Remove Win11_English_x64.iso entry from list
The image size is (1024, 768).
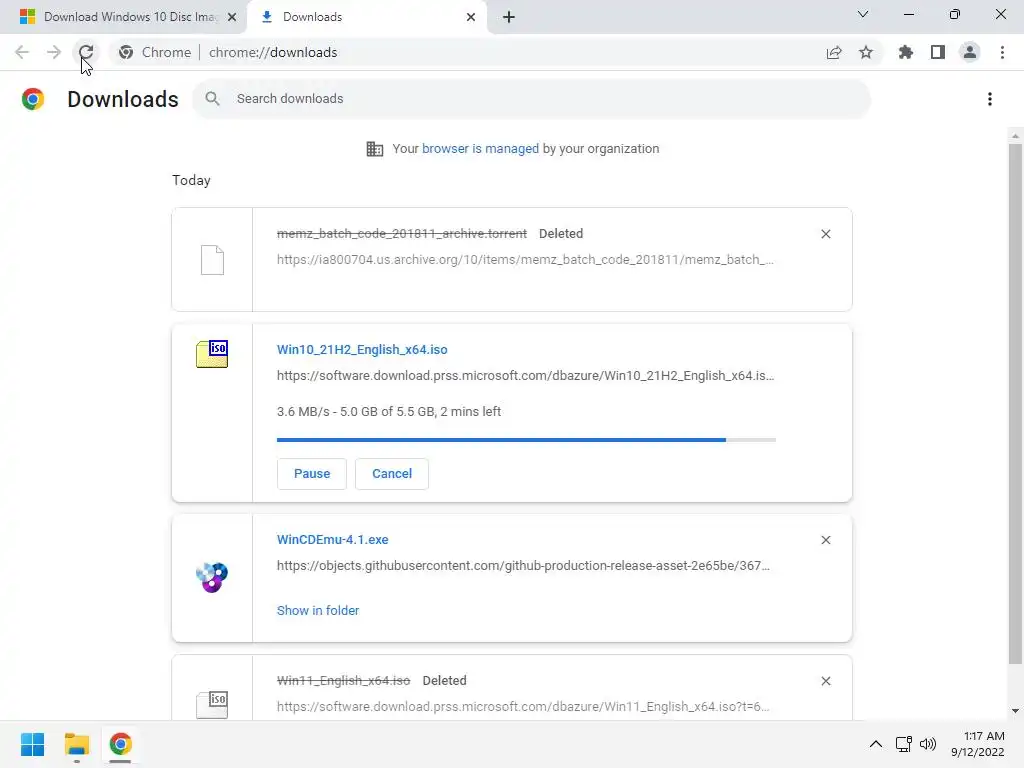(825, 681)
